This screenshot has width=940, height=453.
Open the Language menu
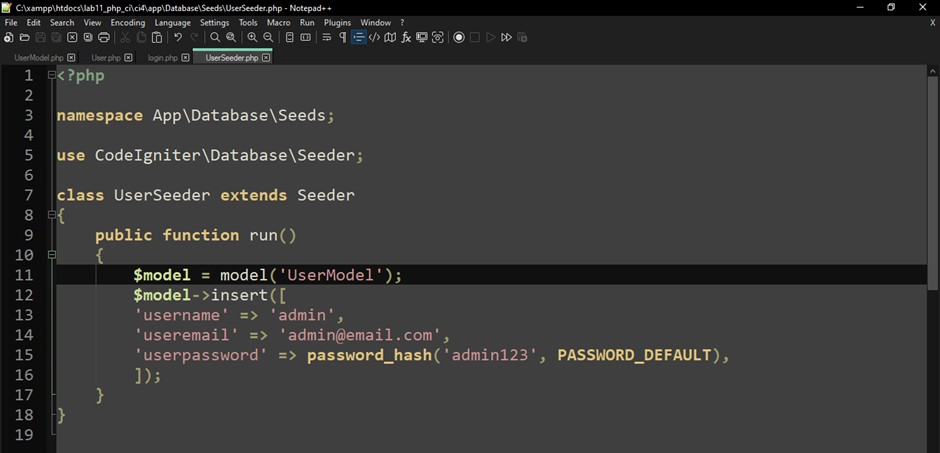click(173, 23)
